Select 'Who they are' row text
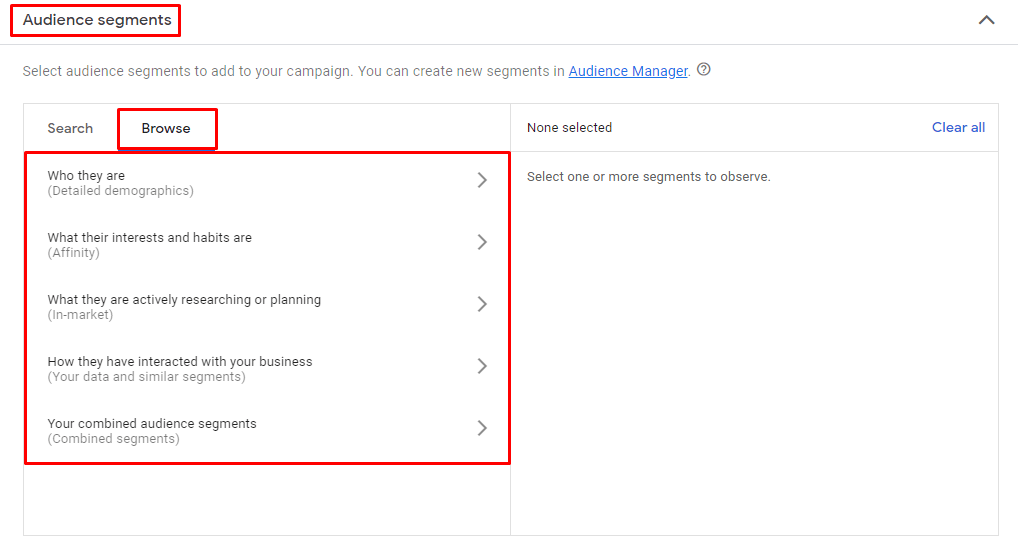This screenshot has width=1018, height=549. [86, 175]
